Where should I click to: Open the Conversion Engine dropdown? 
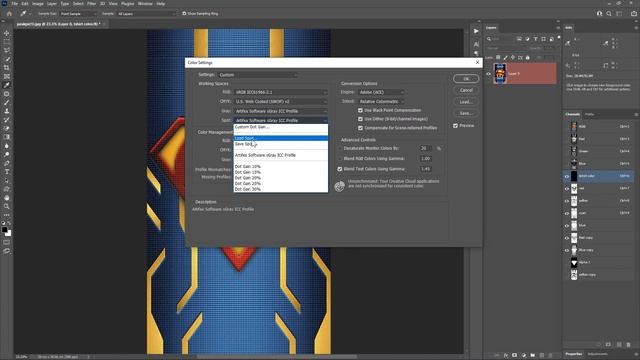[382, 92]
